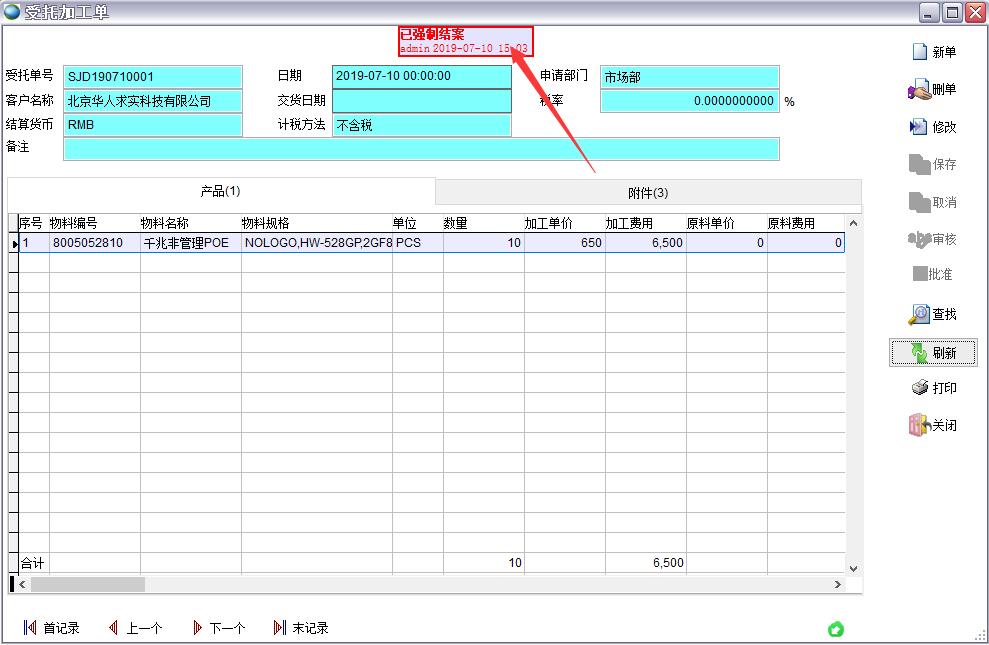The image size is (989, 645).
Task: Select table row with 8005052810
Action: click(88, 243)
